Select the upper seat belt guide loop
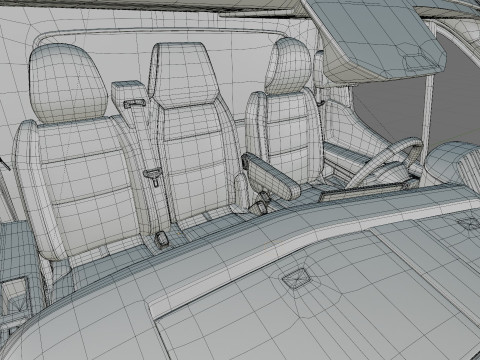Image resolution: width=480 pixels, height=360 pixels. click(135, 104)
